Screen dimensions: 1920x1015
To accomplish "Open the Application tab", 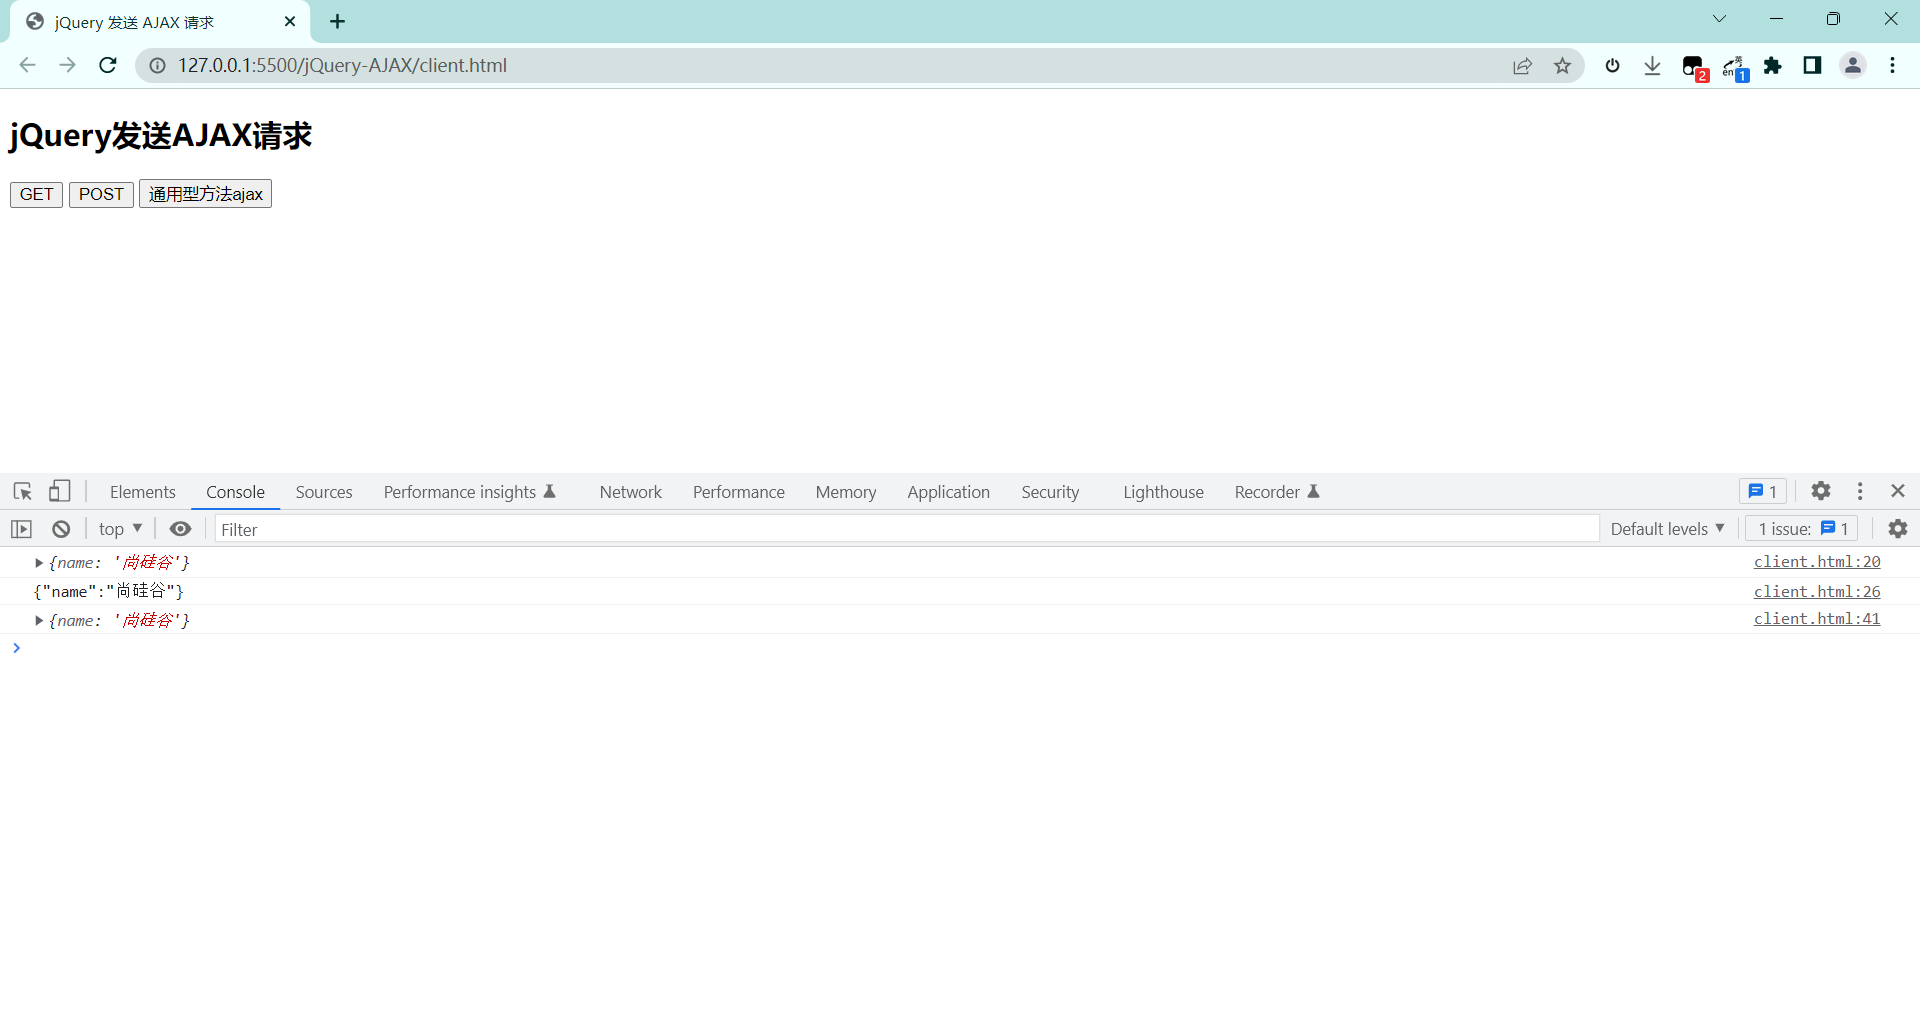I will [948, 492].
